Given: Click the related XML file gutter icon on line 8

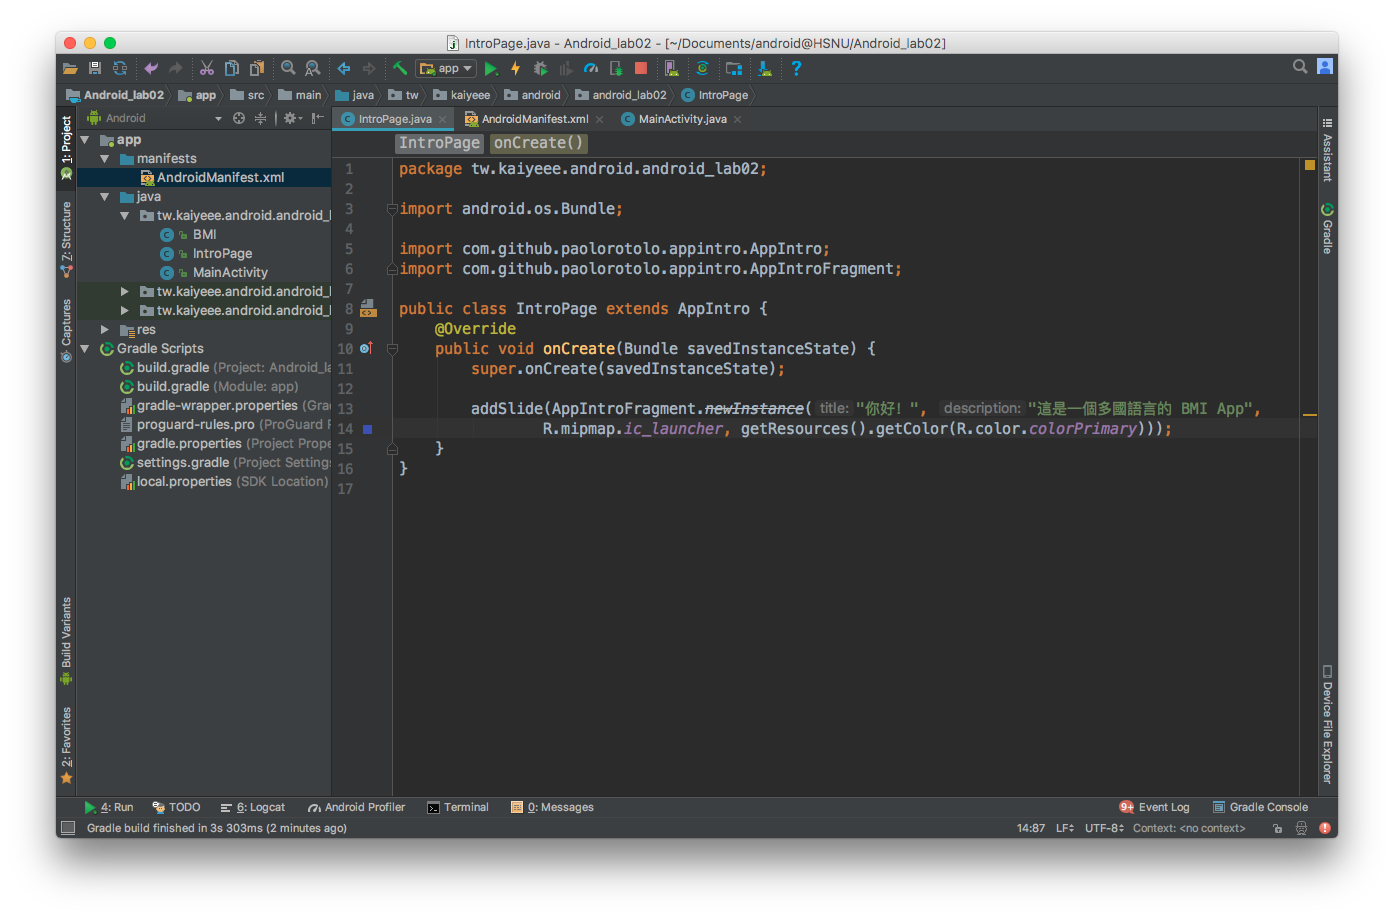Looking at the screenshot, I should (x=368, y=308).
